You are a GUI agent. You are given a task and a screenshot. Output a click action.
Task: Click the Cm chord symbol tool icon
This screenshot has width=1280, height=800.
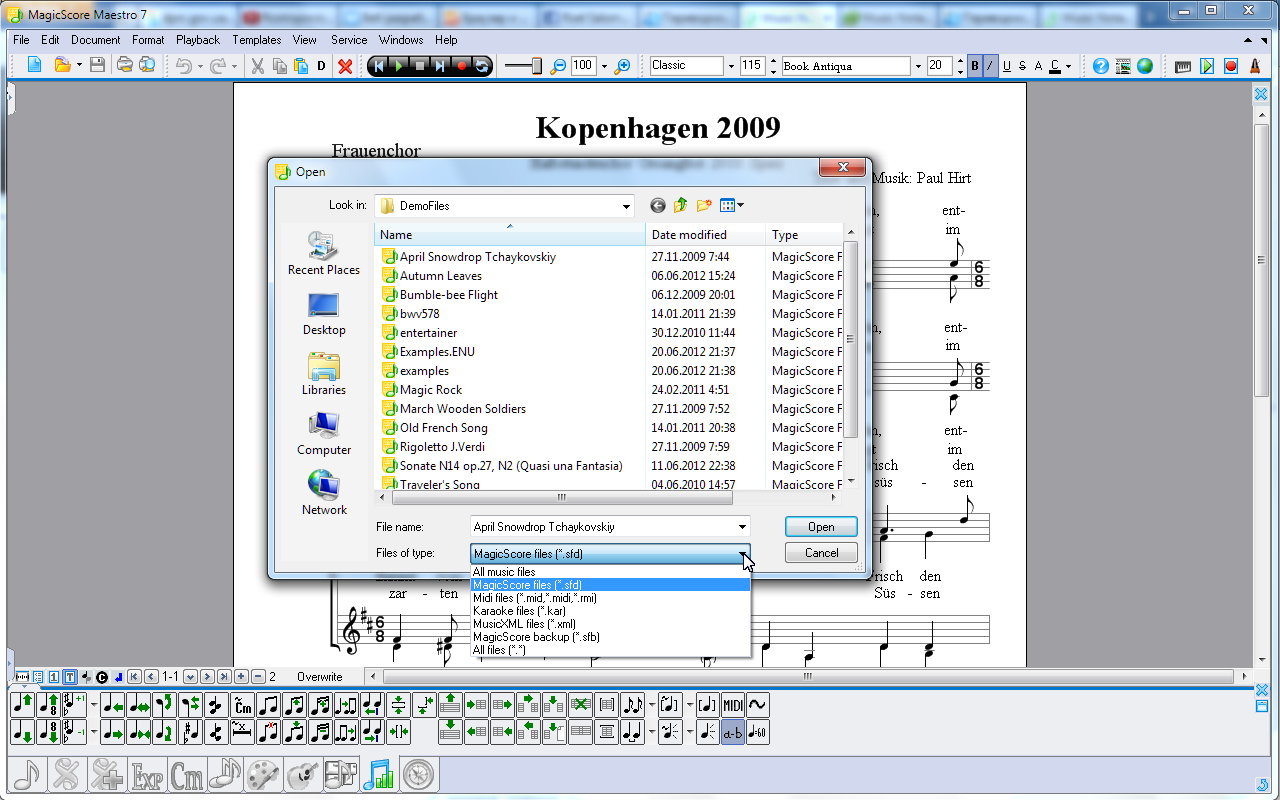pyautogui.click(x=242, y=705)
